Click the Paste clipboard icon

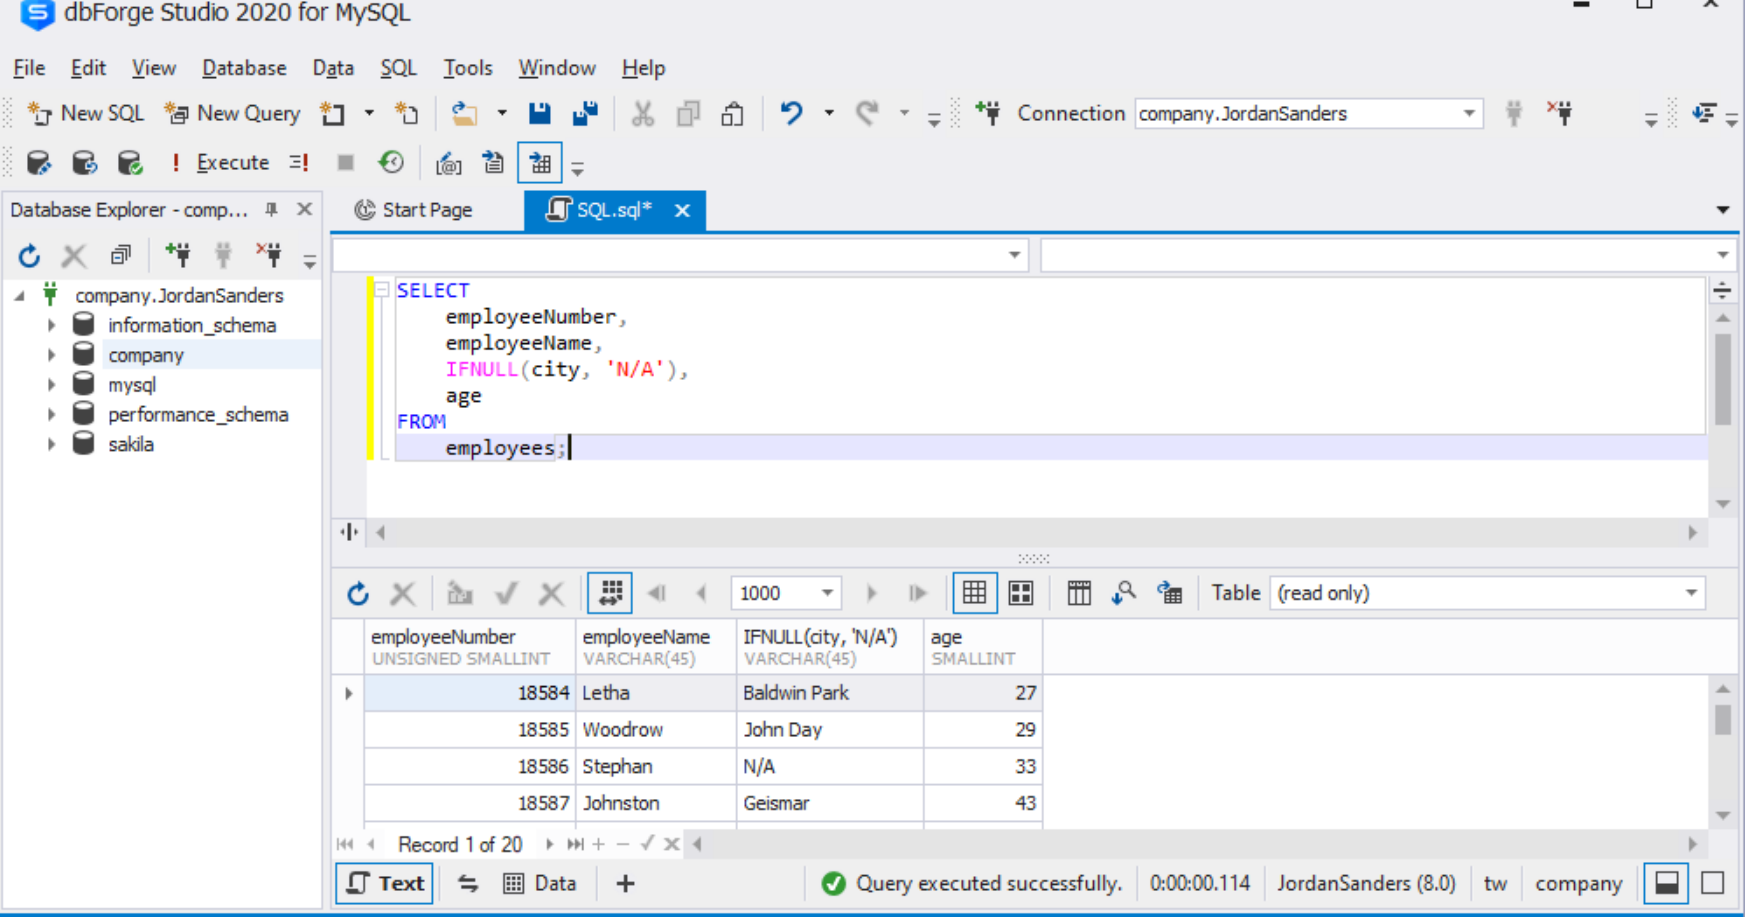(x=732, y=113)
